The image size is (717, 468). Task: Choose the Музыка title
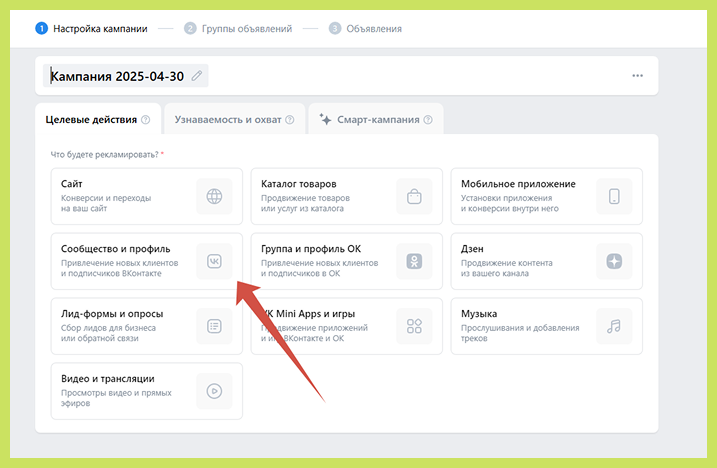click(x=479, y=314)
